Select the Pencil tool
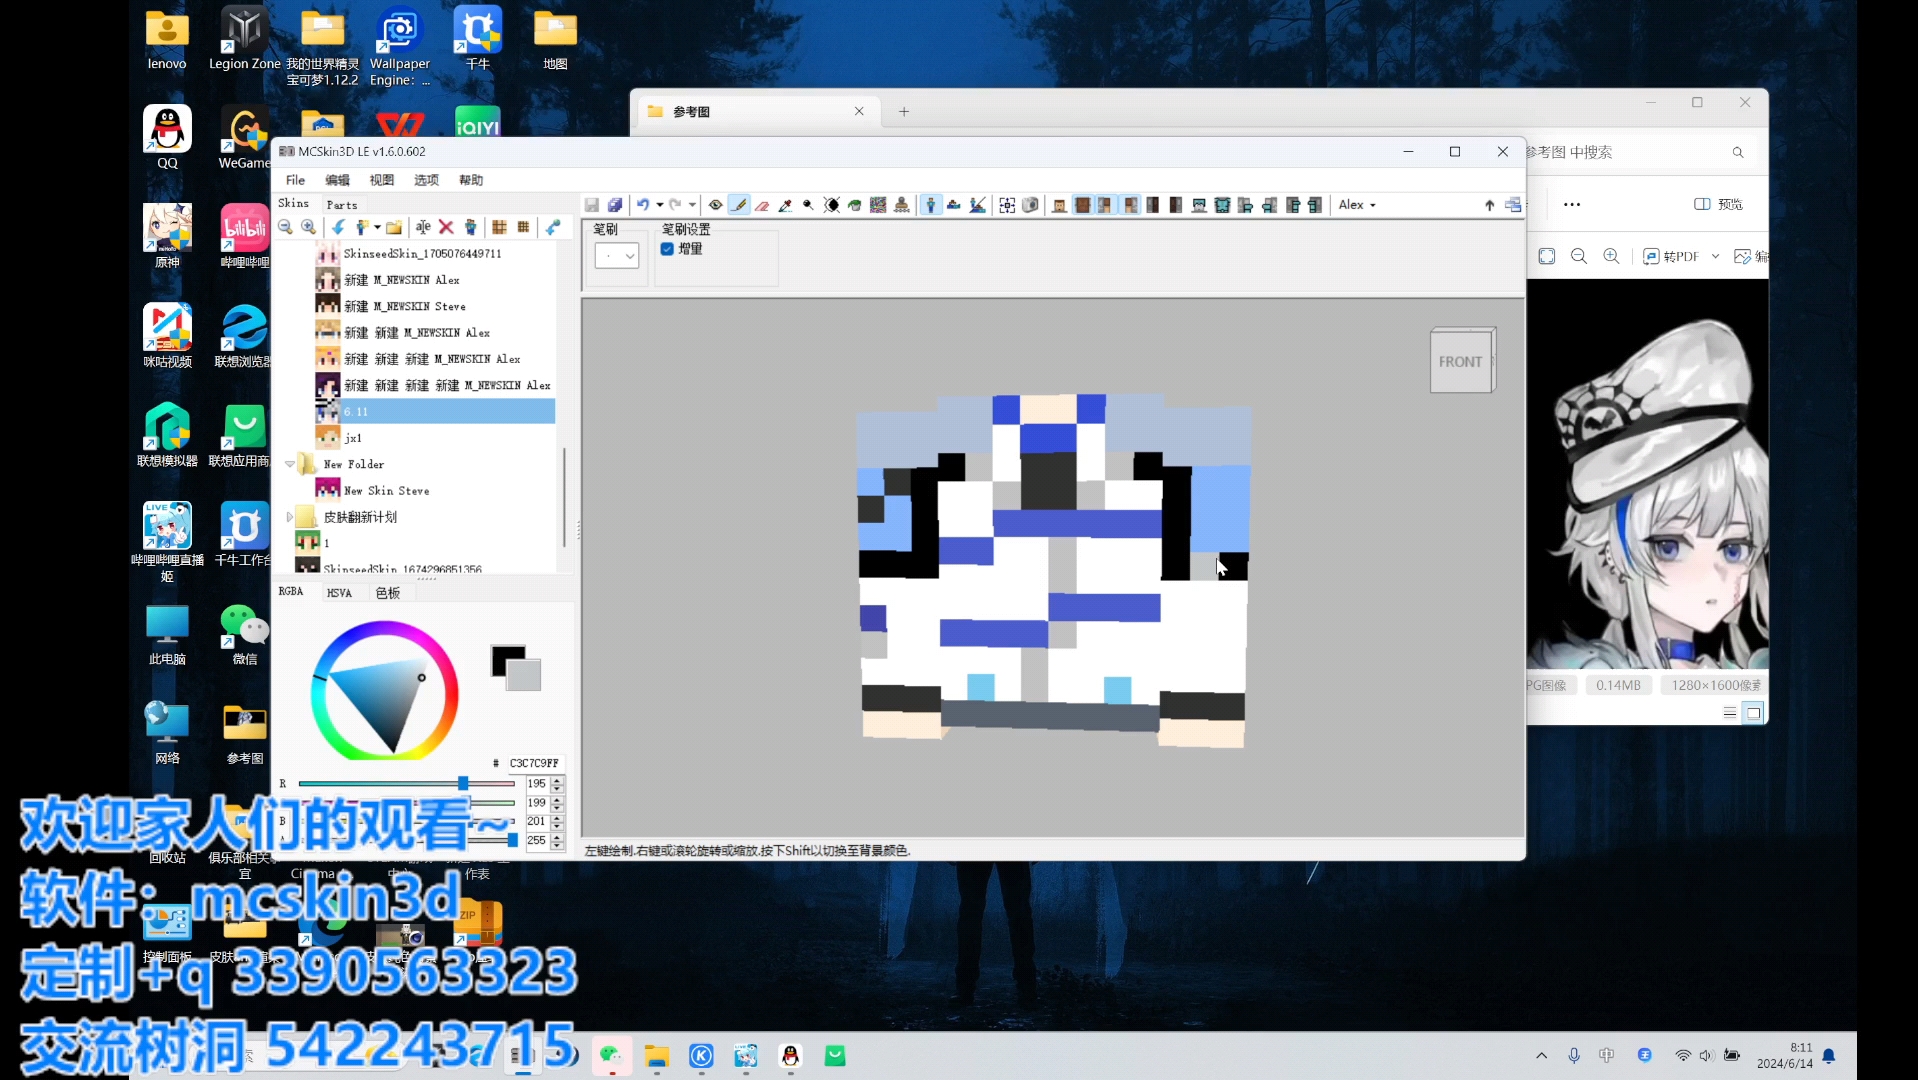The image size is (1918, 1080). 739,205
